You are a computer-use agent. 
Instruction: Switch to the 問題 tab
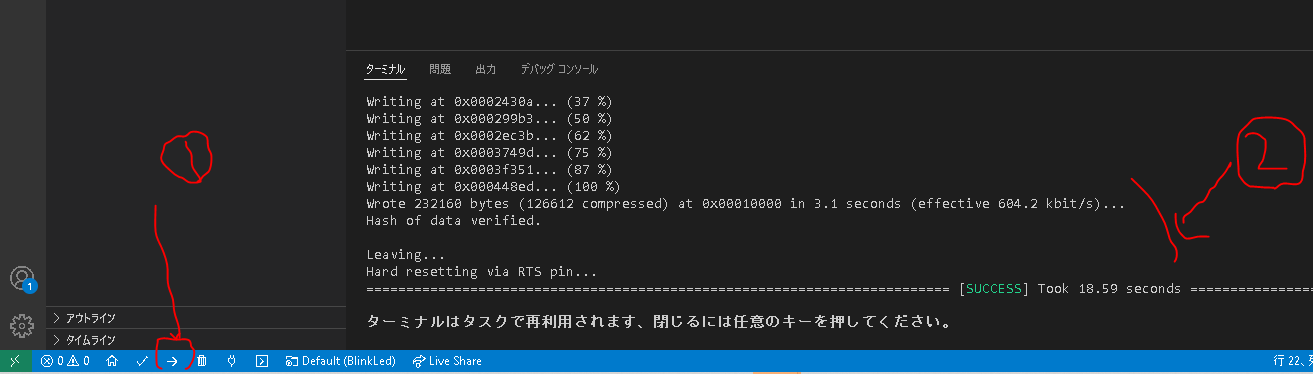[440, 70]
